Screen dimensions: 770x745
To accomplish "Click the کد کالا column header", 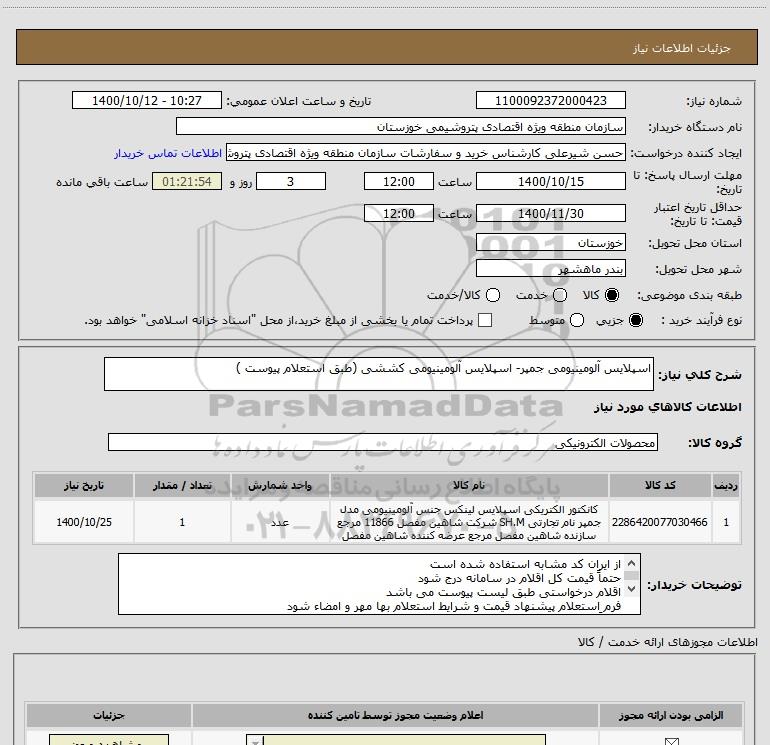I will coord(660,486).
